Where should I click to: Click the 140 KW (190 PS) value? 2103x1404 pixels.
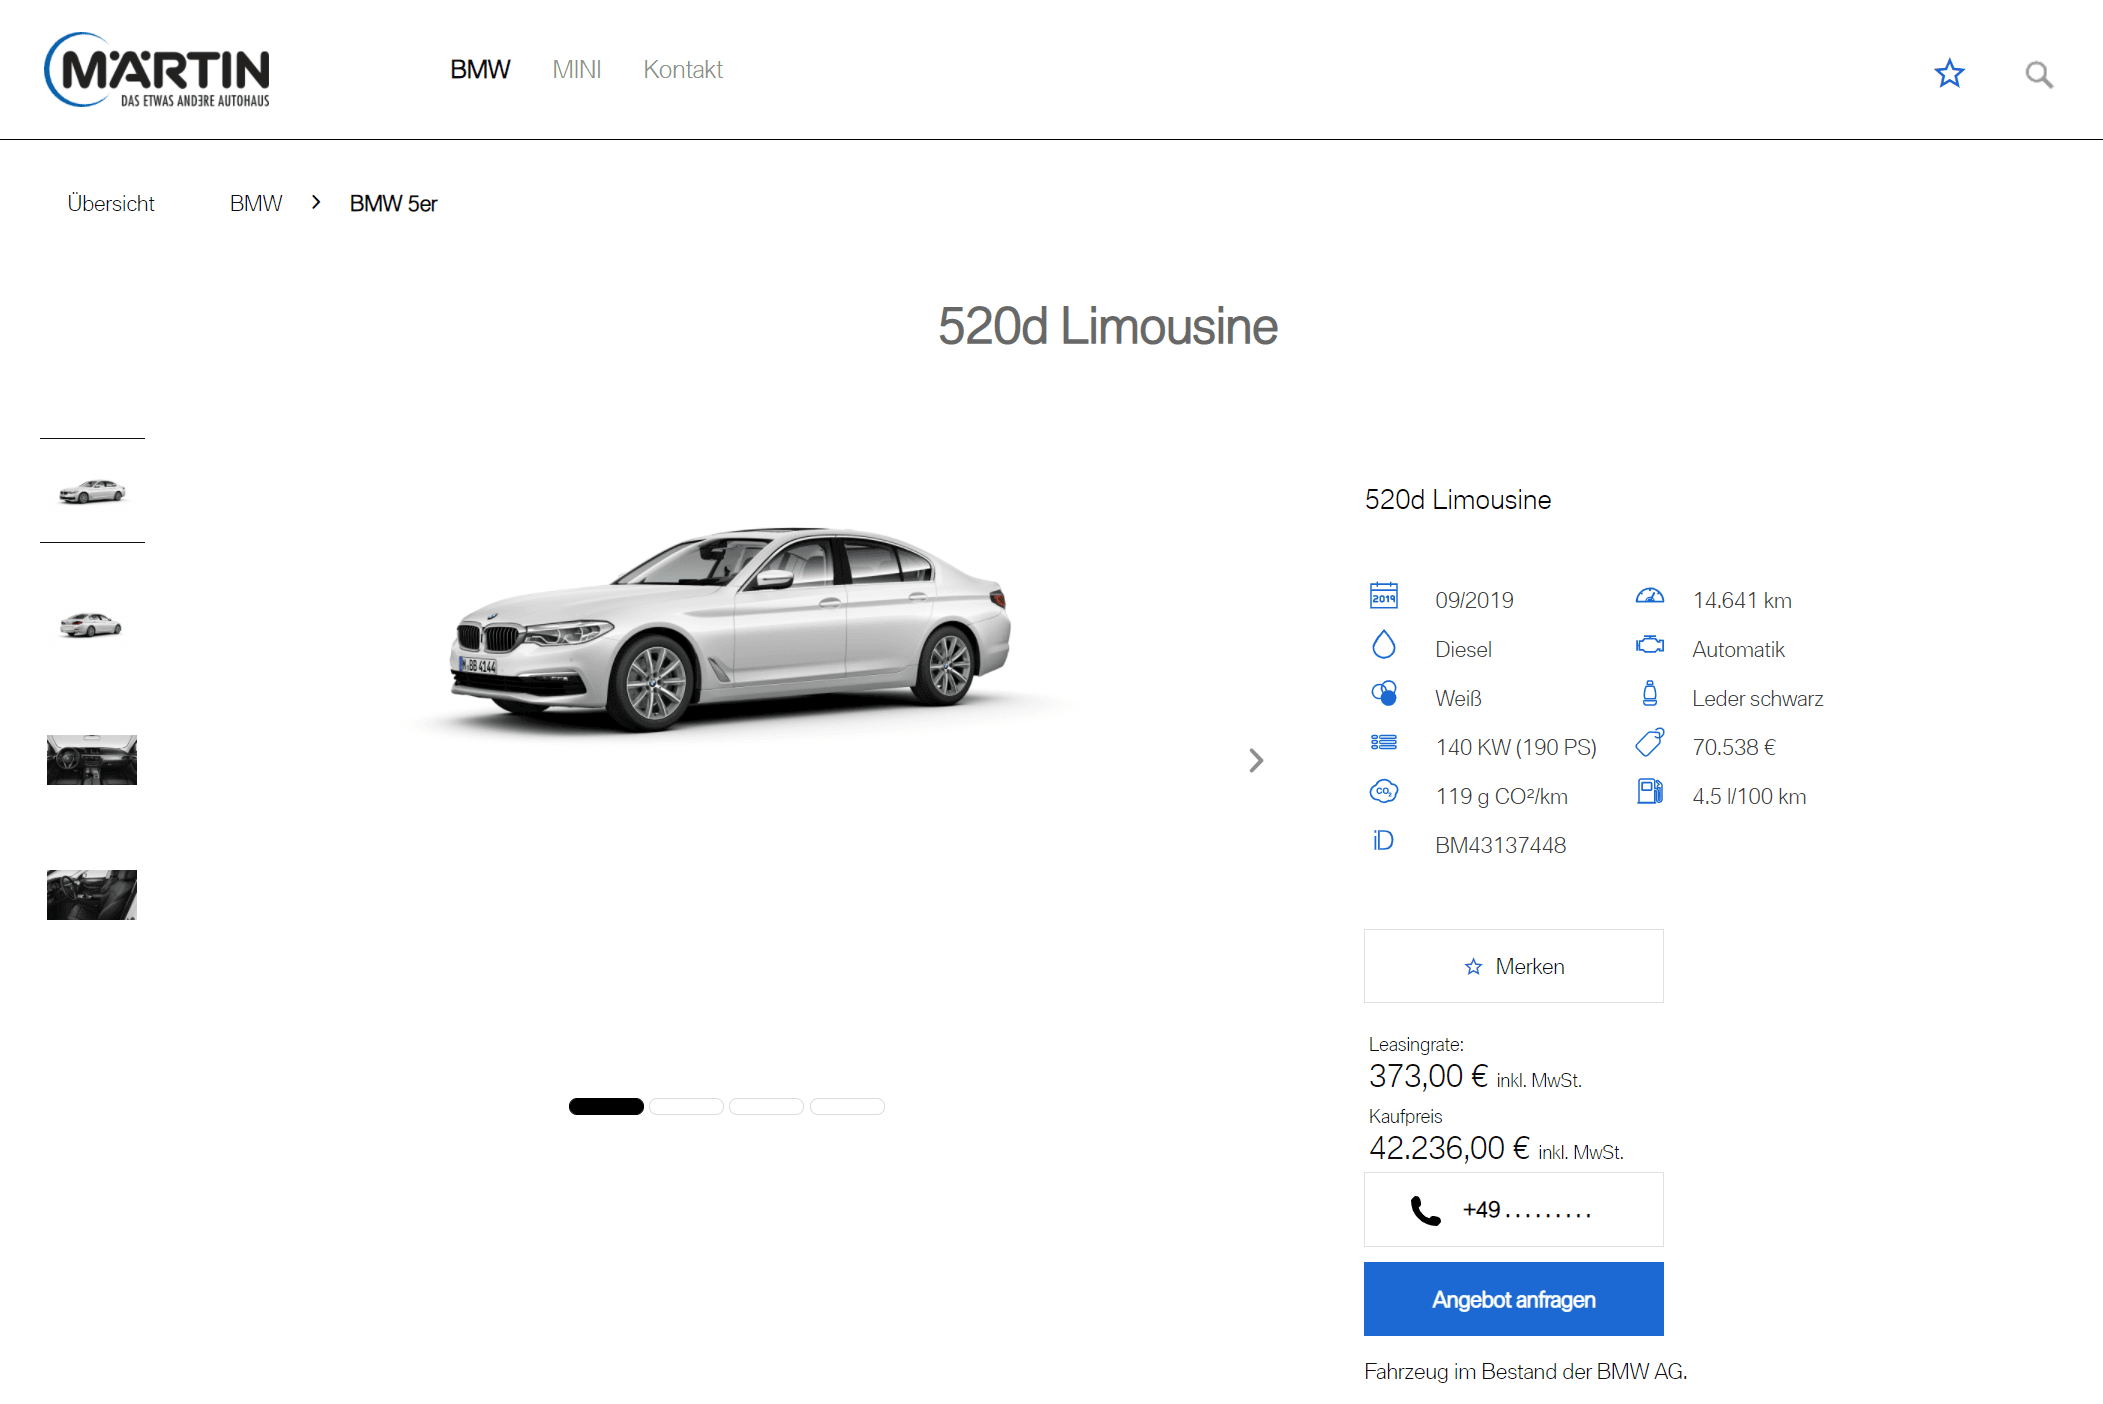tap(1516, 747)
